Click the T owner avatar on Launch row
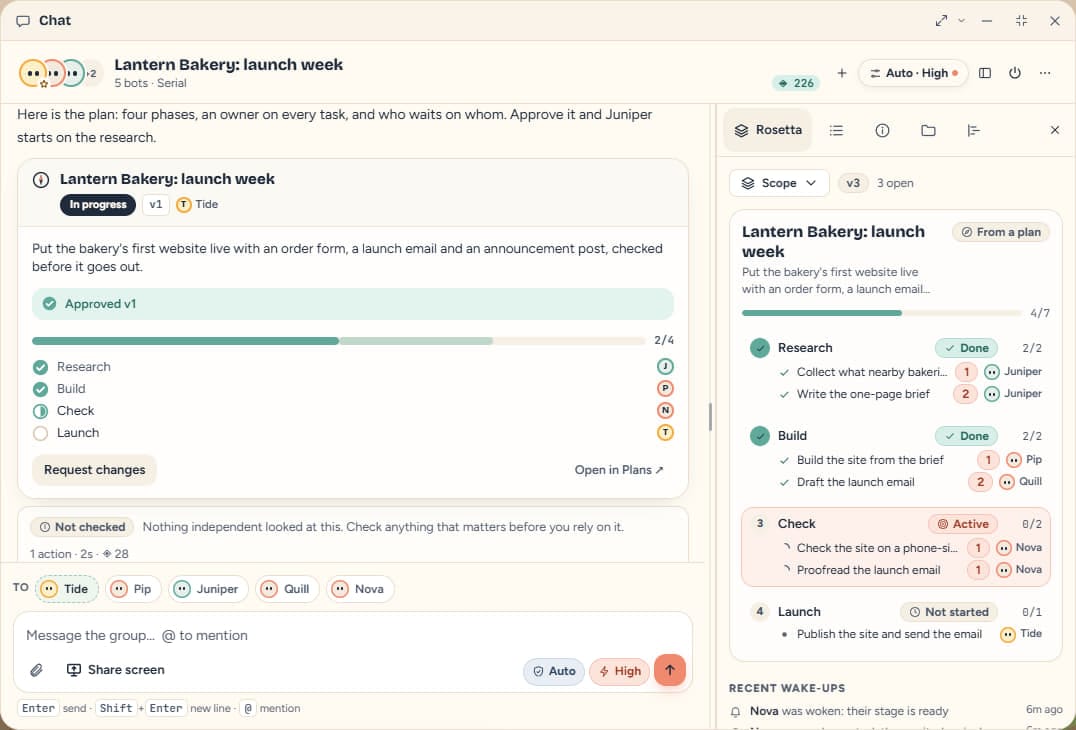 tap(665, 432)
